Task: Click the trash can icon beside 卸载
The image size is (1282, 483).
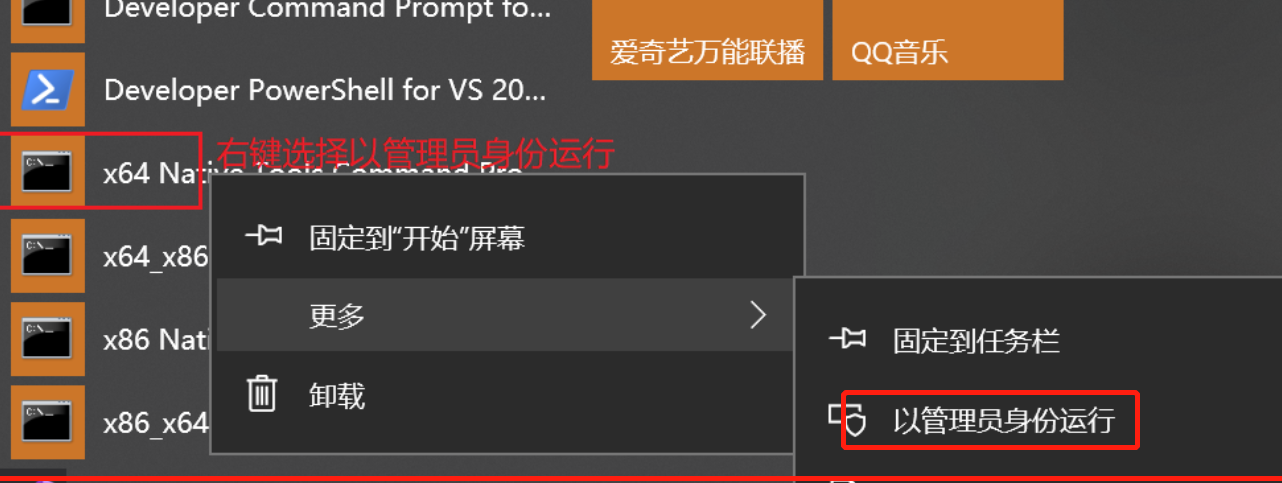Action: (262, 393)
